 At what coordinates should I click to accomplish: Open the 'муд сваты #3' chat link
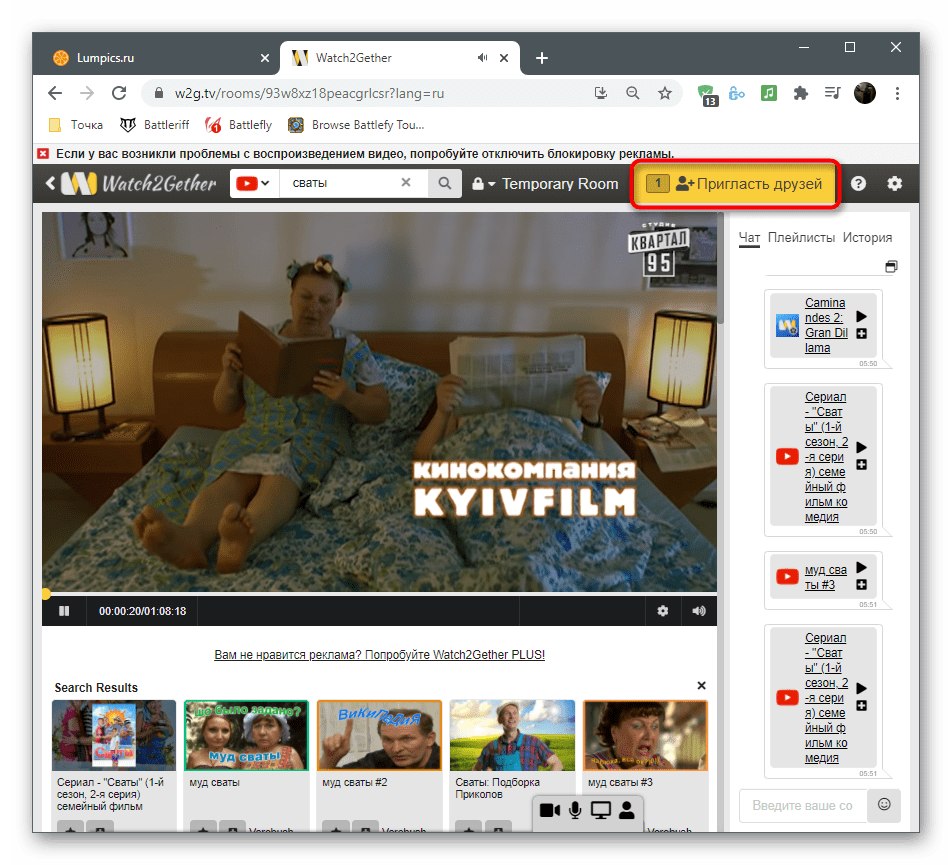pyautogui.click(x=825, y=577)
